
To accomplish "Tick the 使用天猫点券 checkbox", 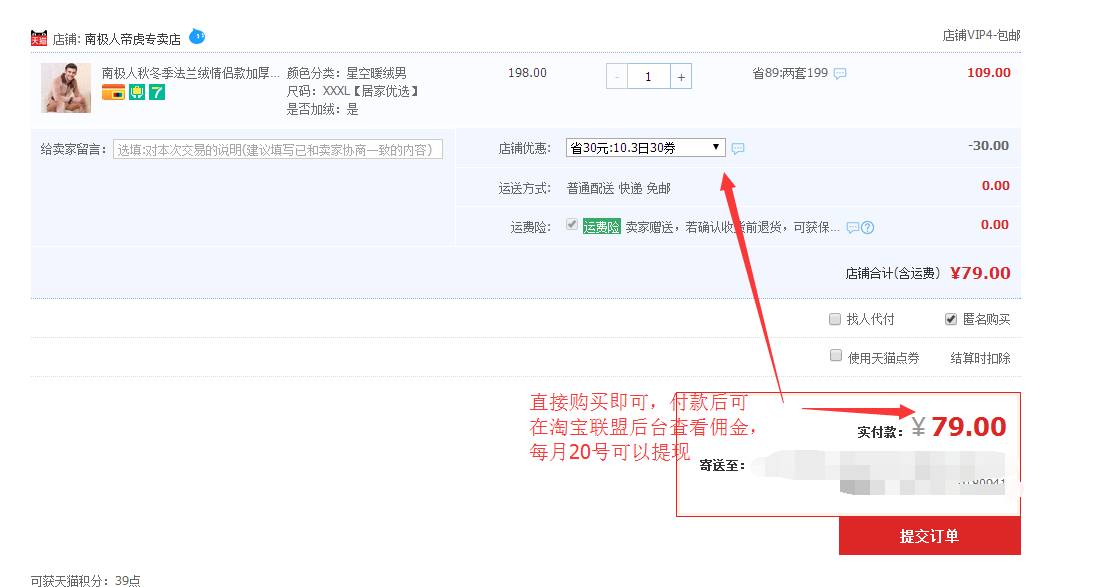I will [x=835, y=356].
